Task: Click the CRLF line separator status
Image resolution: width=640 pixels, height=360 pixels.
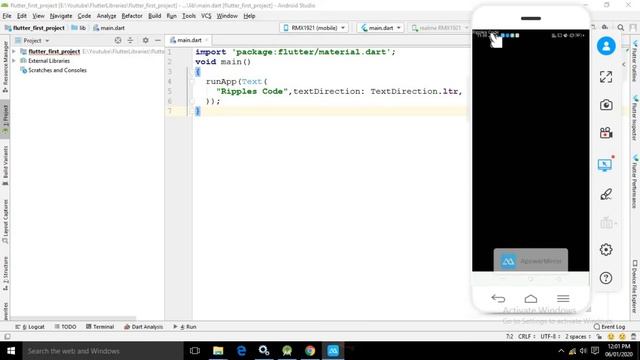Action: 526,336
